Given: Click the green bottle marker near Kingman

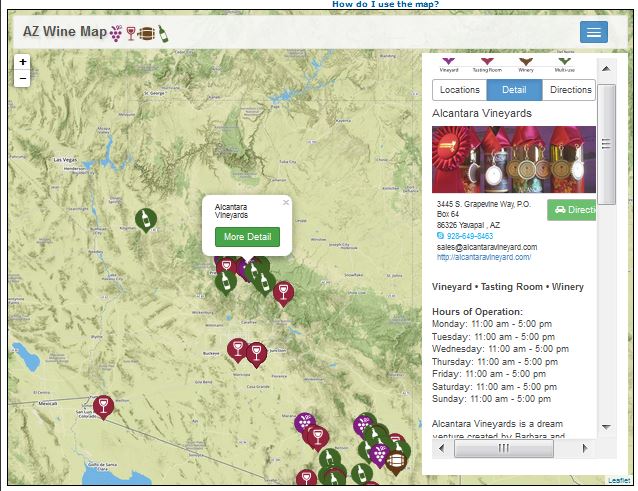Looking at the screenshot, I should click(146, 220).
